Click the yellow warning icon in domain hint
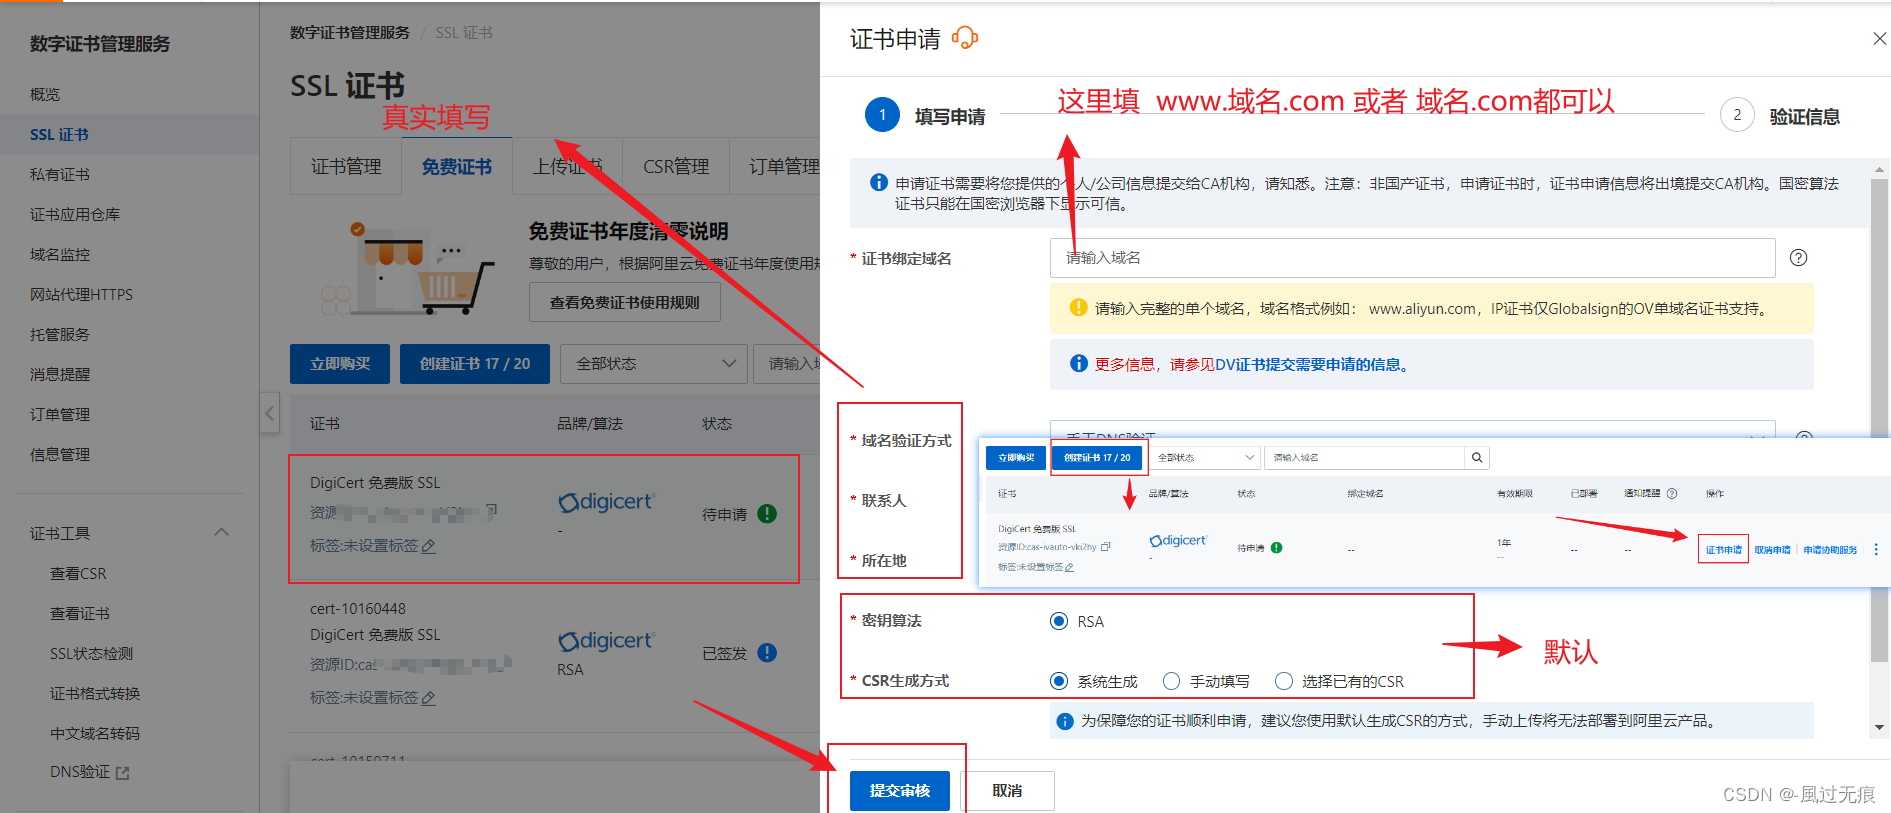Viewport: 1891px width, 813px height. pos(1078,308)
